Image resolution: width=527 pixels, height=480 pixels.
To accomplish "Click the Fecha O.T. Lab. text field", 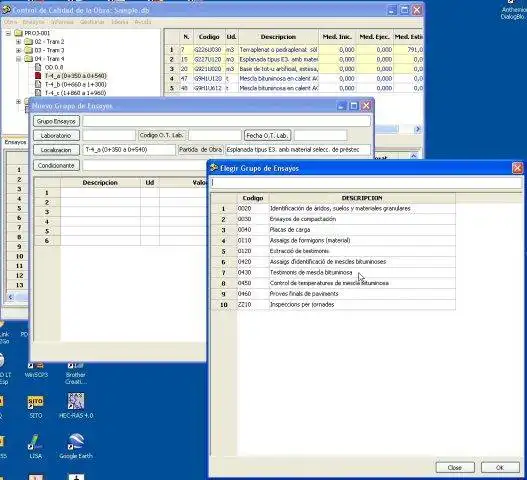I will coord(321,135).
